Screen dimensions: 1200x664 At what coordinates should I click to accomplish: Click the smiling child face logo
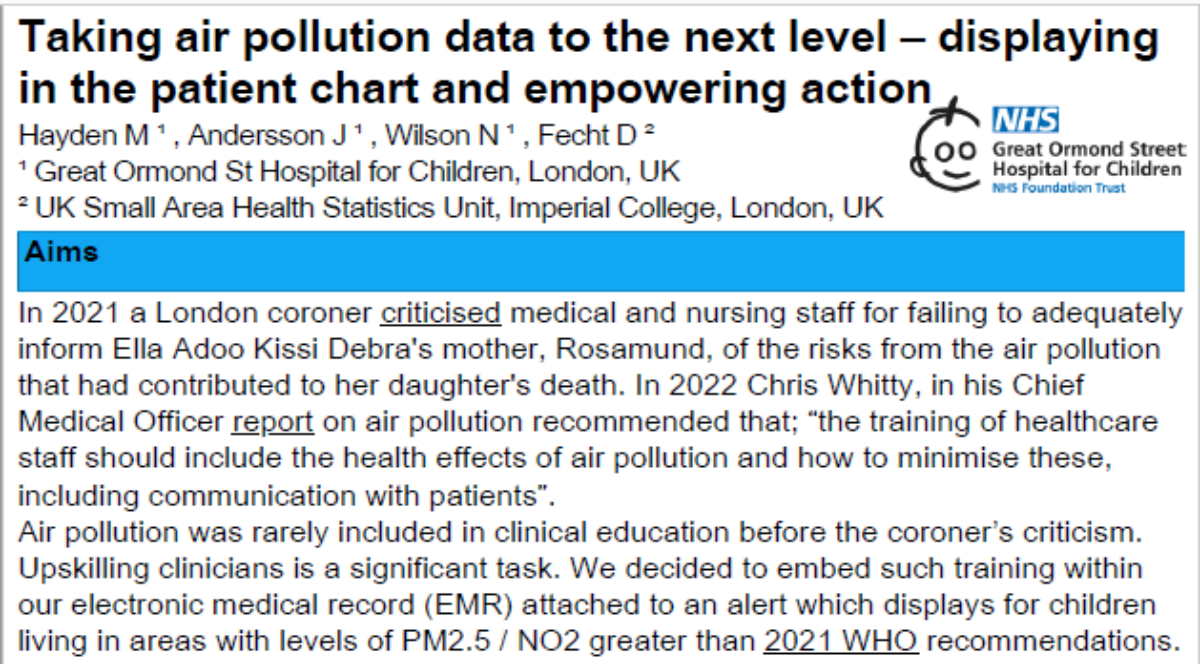point(946,148)
